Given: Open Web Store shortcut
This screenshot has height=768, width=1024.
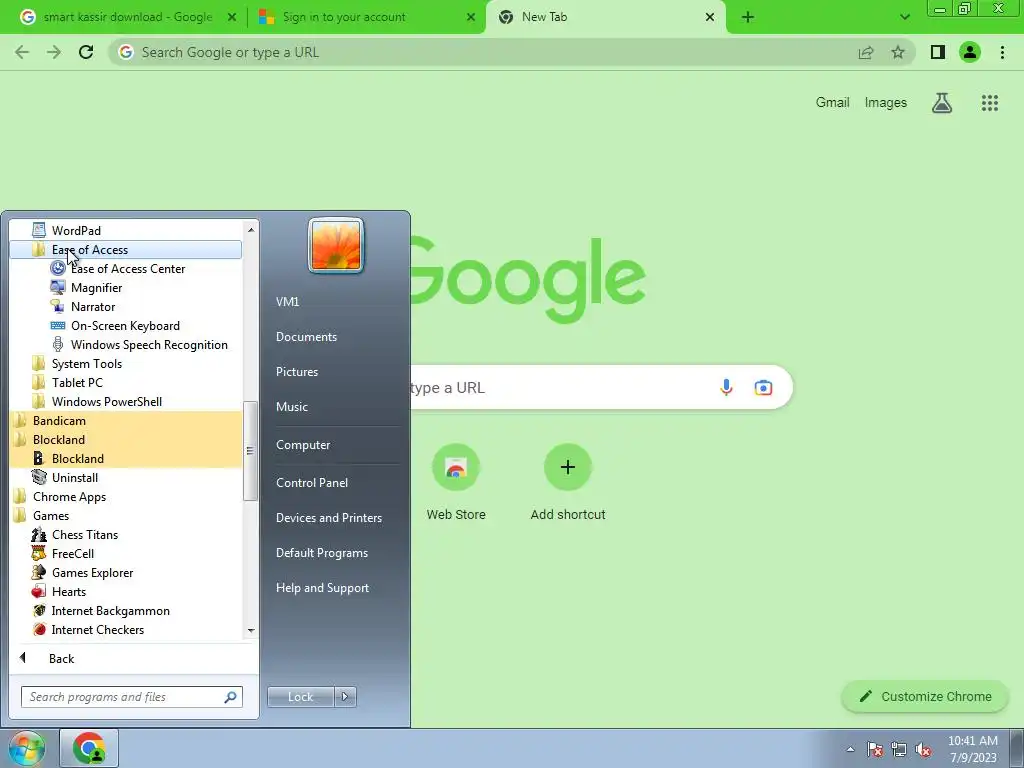Looking at the screenshot, I should [x=456, y=483].
